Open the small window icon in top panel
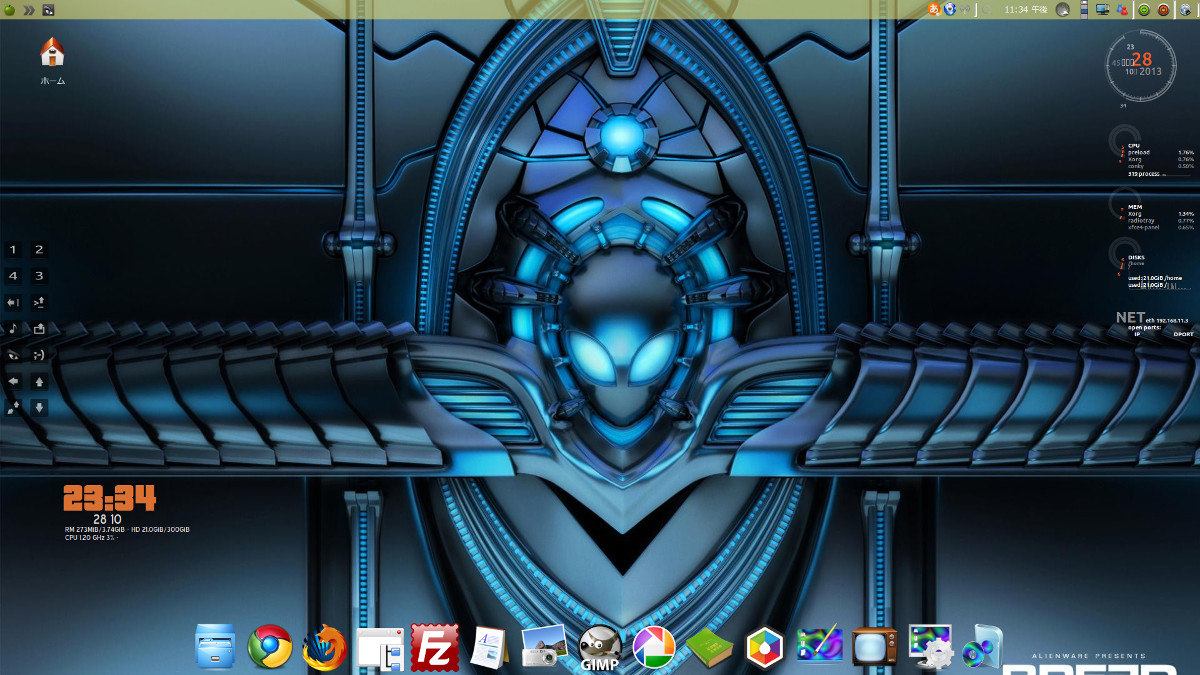Screen dimensions: 1200x675 pyautogui.click(x=49, y=10)
